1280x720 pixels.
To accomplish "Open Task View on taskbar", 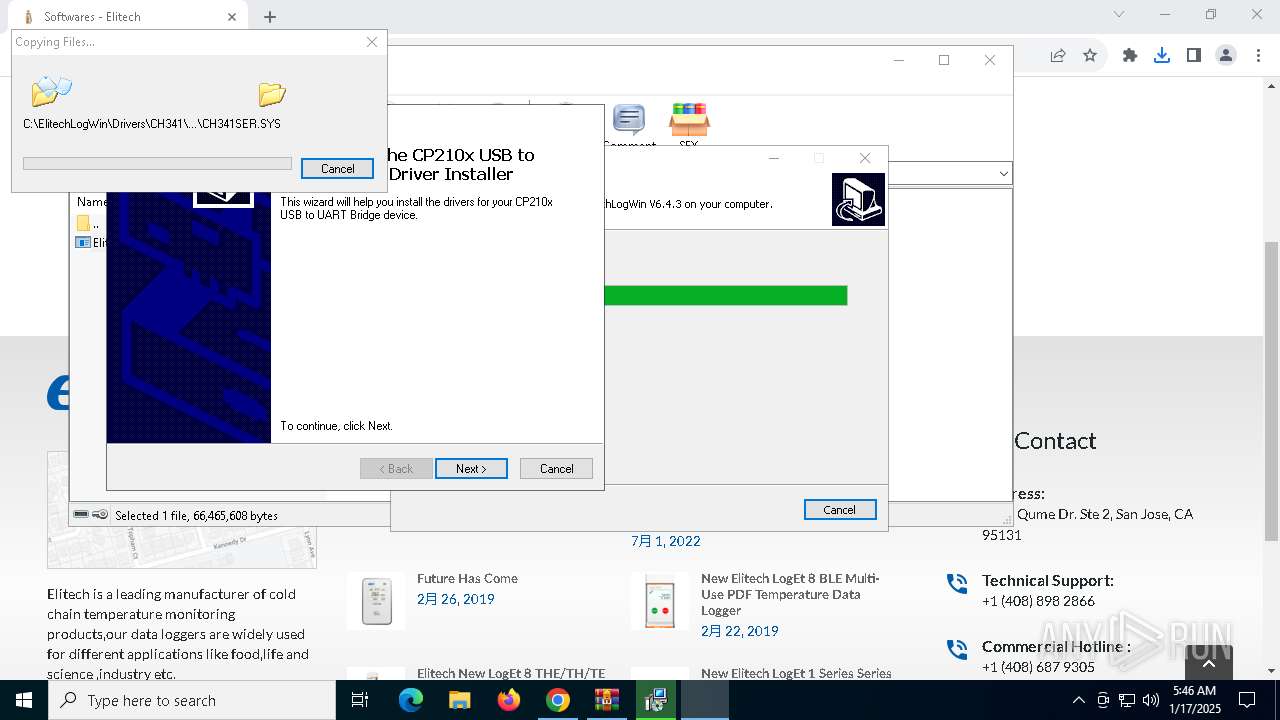I will coord(360,700).
